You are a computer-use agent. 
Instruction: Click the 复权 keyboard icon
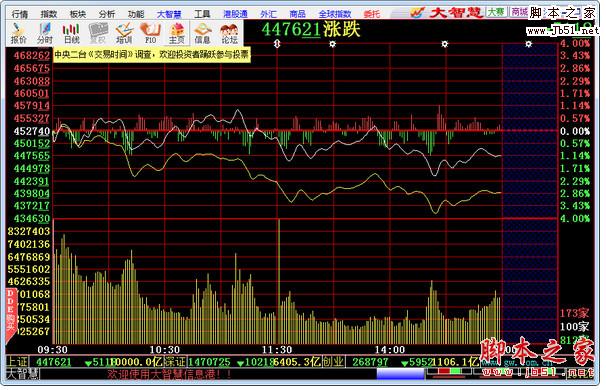pyautogui.click(x=98, y=33)
